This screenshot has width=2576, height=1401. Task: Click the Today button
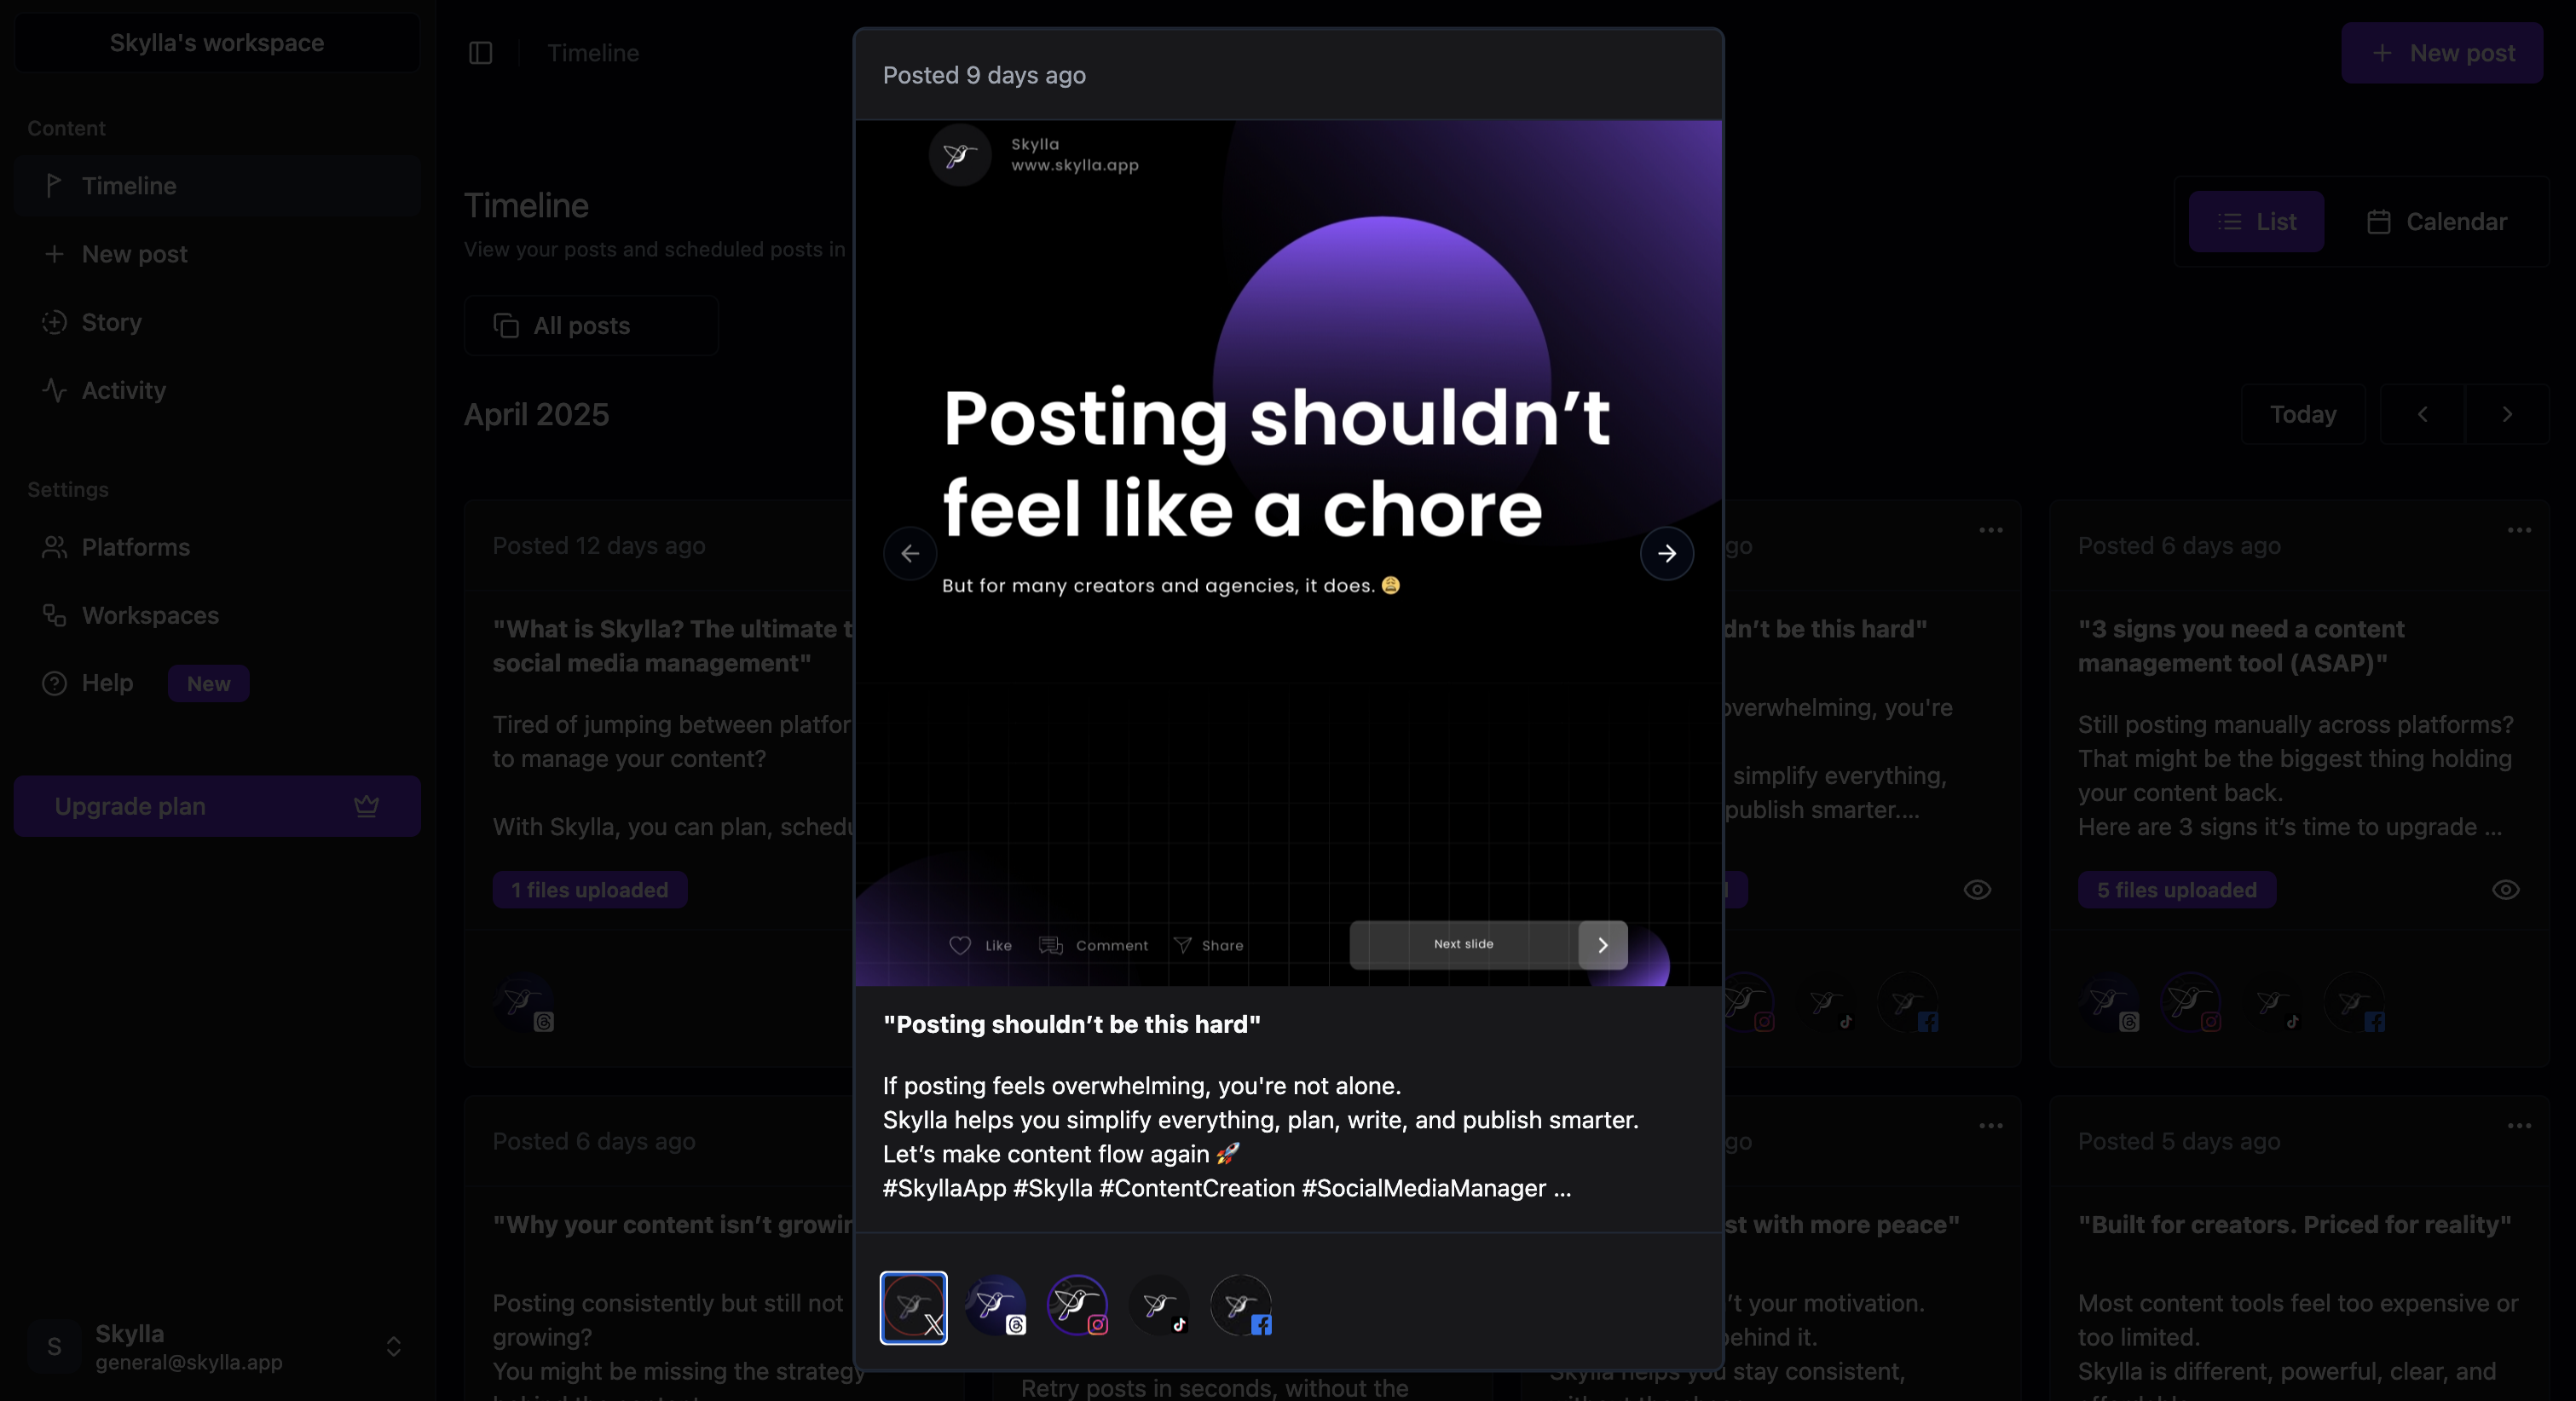coord(2303,414)
